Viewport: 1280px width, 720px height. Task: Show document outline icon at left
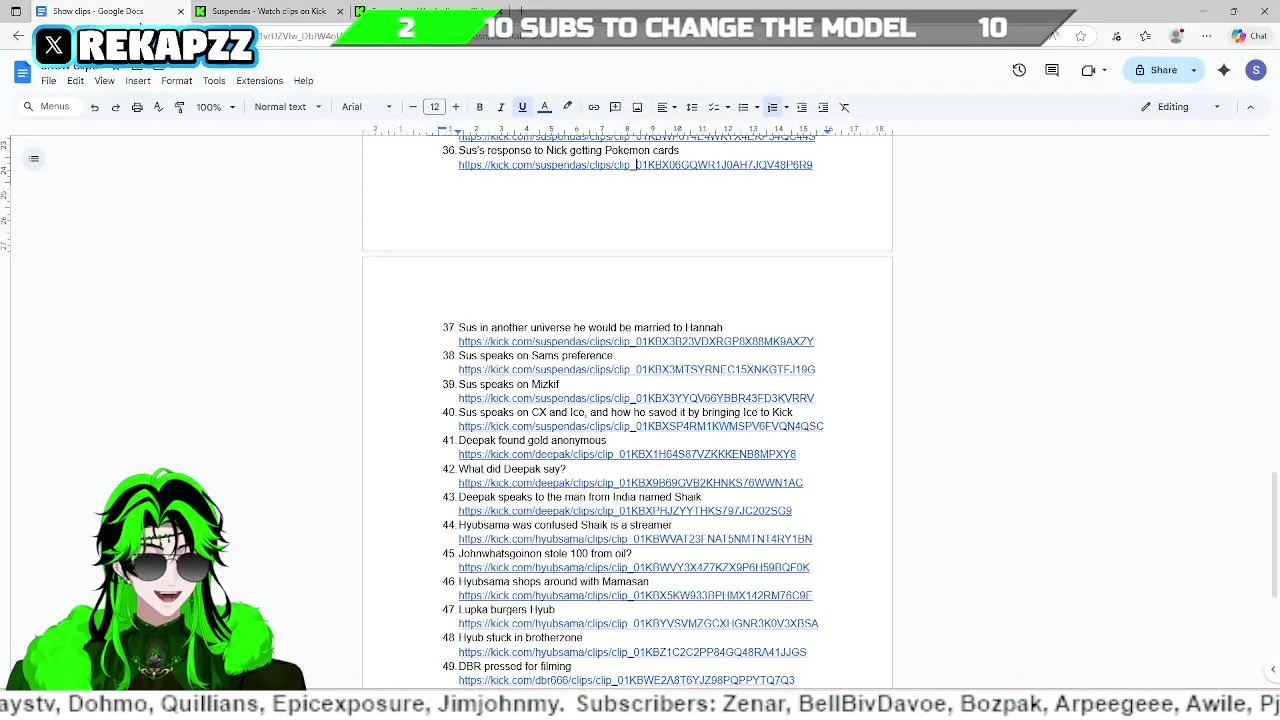[34, 158]
